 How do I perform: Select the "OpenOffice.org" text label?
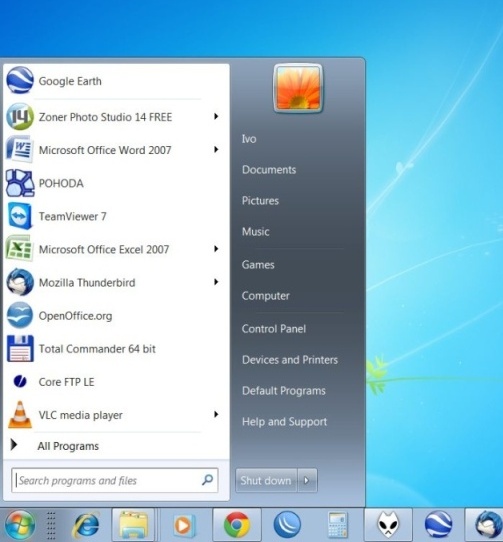click(75, 316)
